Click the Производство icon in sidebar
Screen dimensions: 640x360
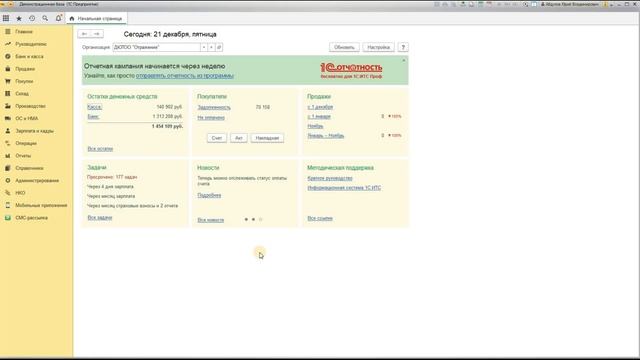coord(7,106)
